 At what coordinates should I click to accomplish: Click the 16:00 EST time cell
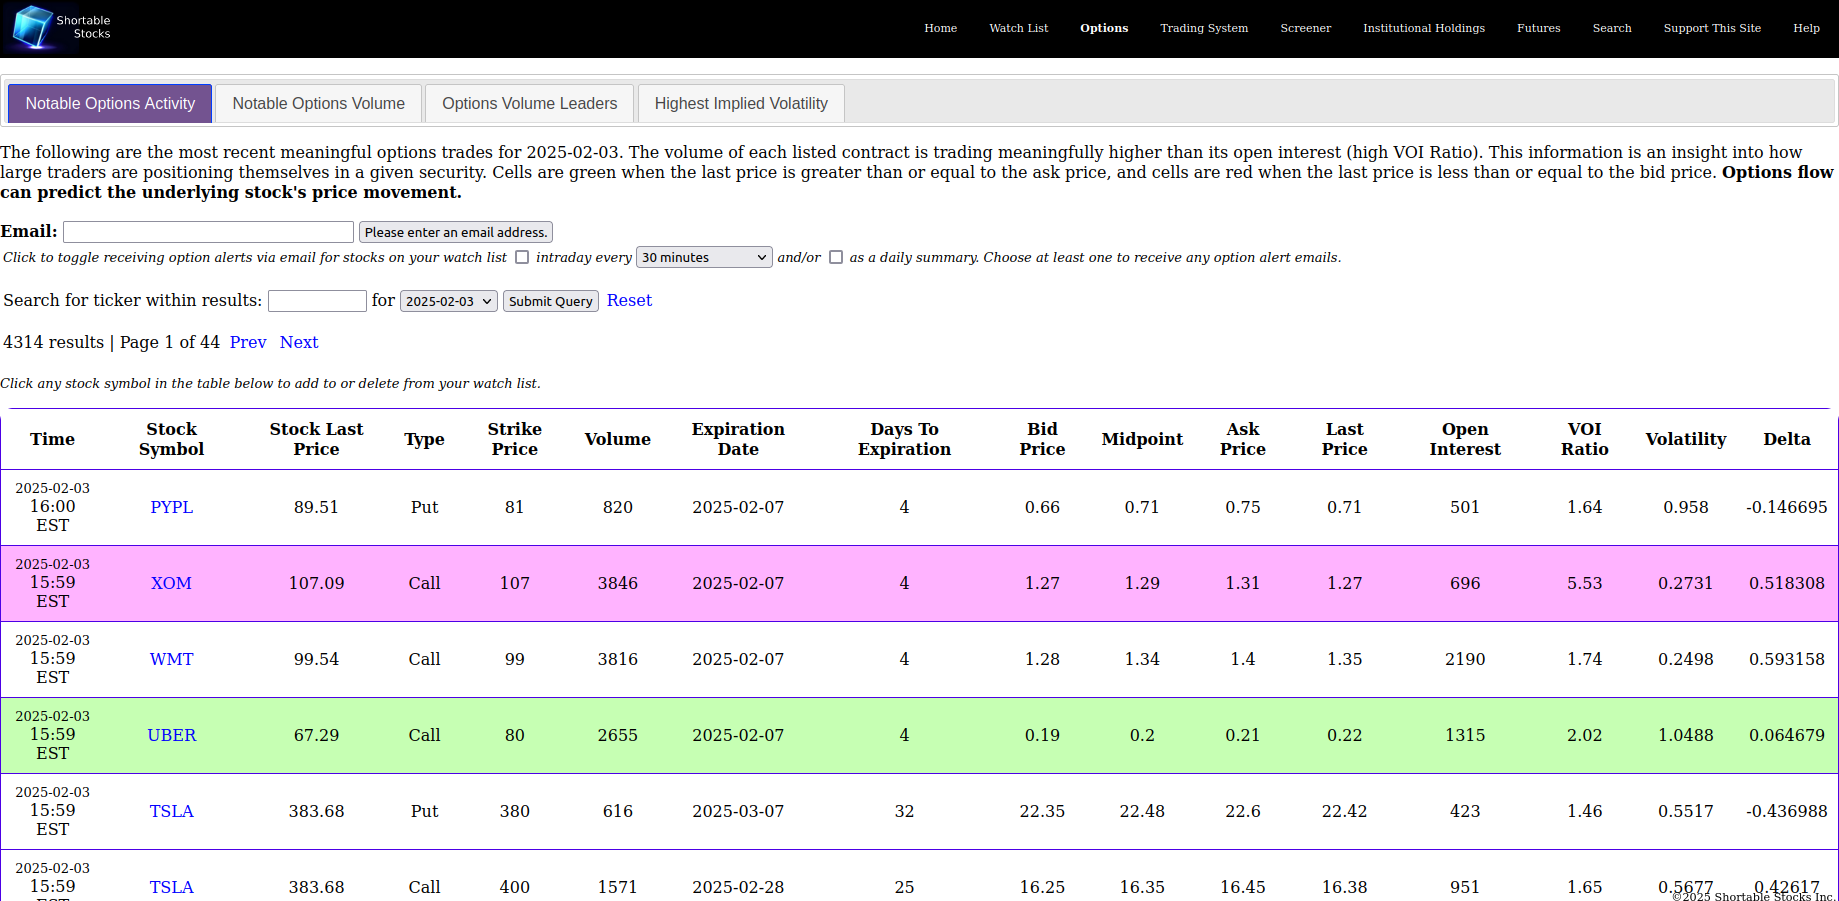click(52, 507)
